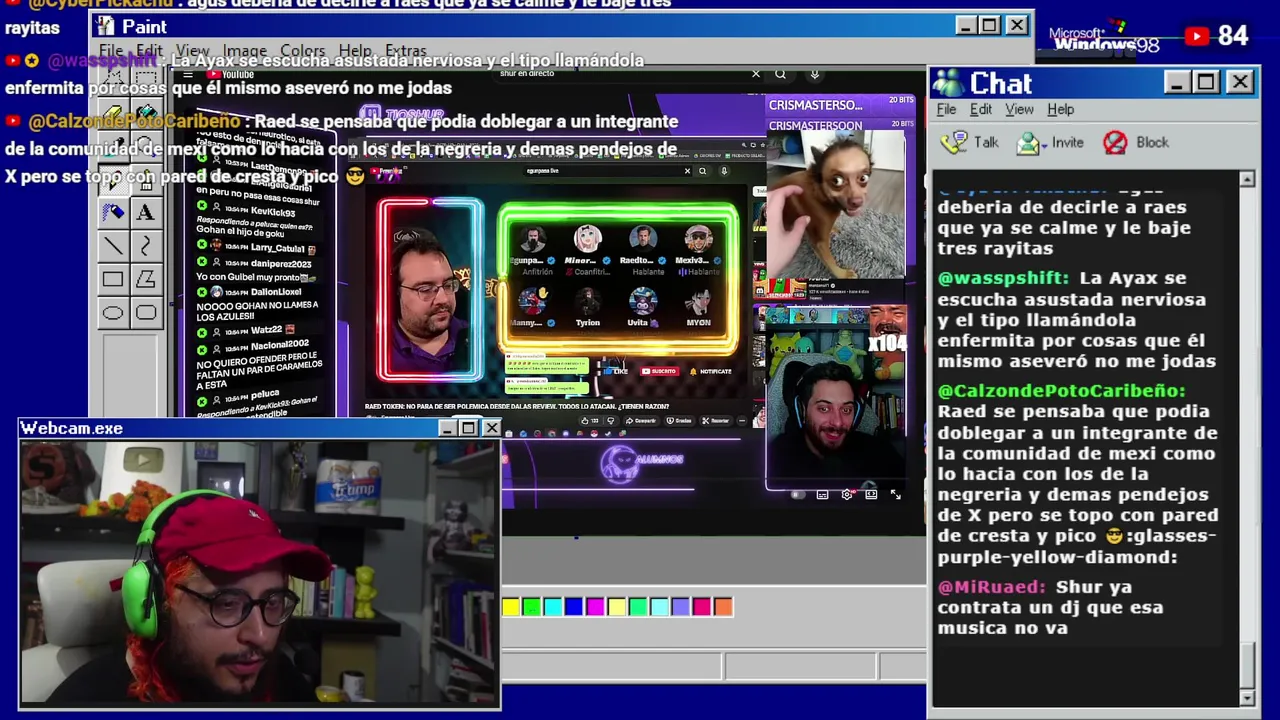This screenshot has width=1280, height=720.
Task: Click the Block button in Chat
Action: tap(1135, 142)
